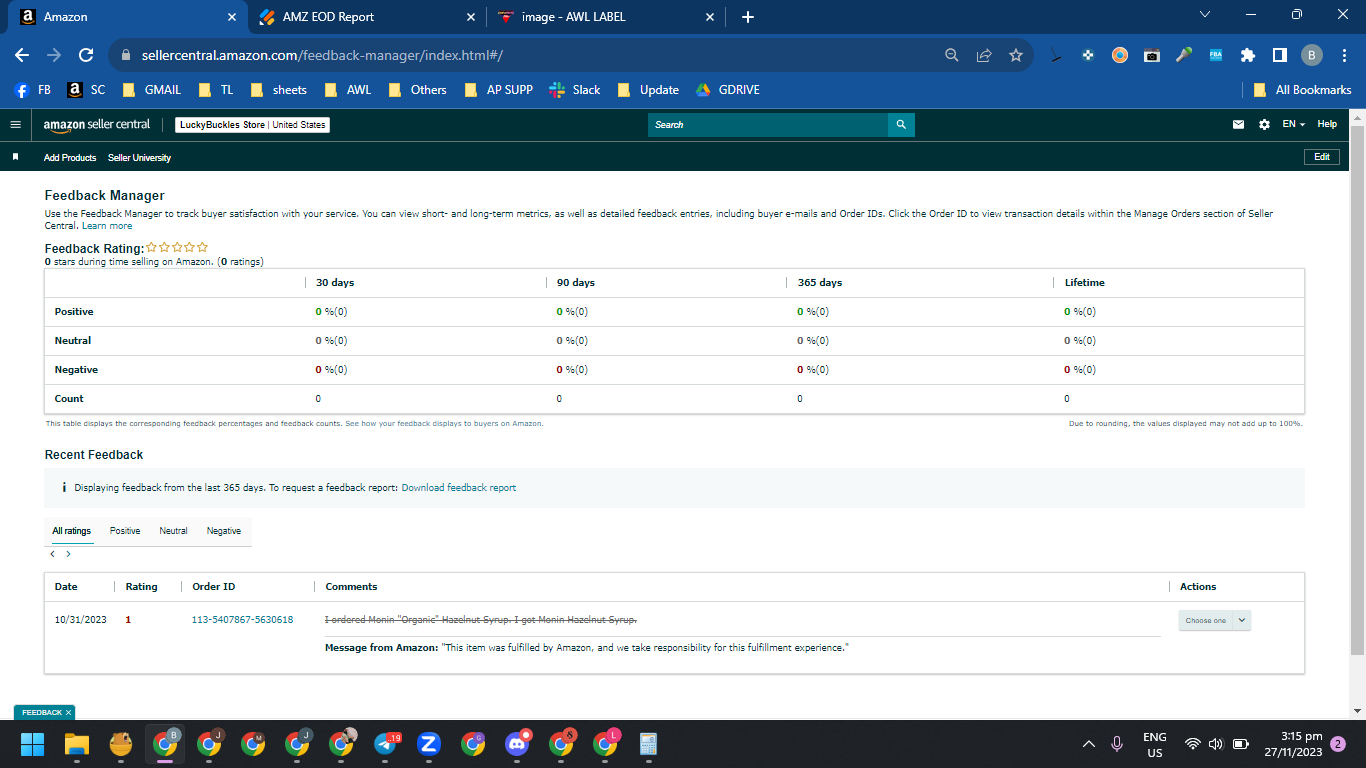Bookmark this tab with the star icon
The width and height of the screenshot is (1366, 768).
[1016, 56]
